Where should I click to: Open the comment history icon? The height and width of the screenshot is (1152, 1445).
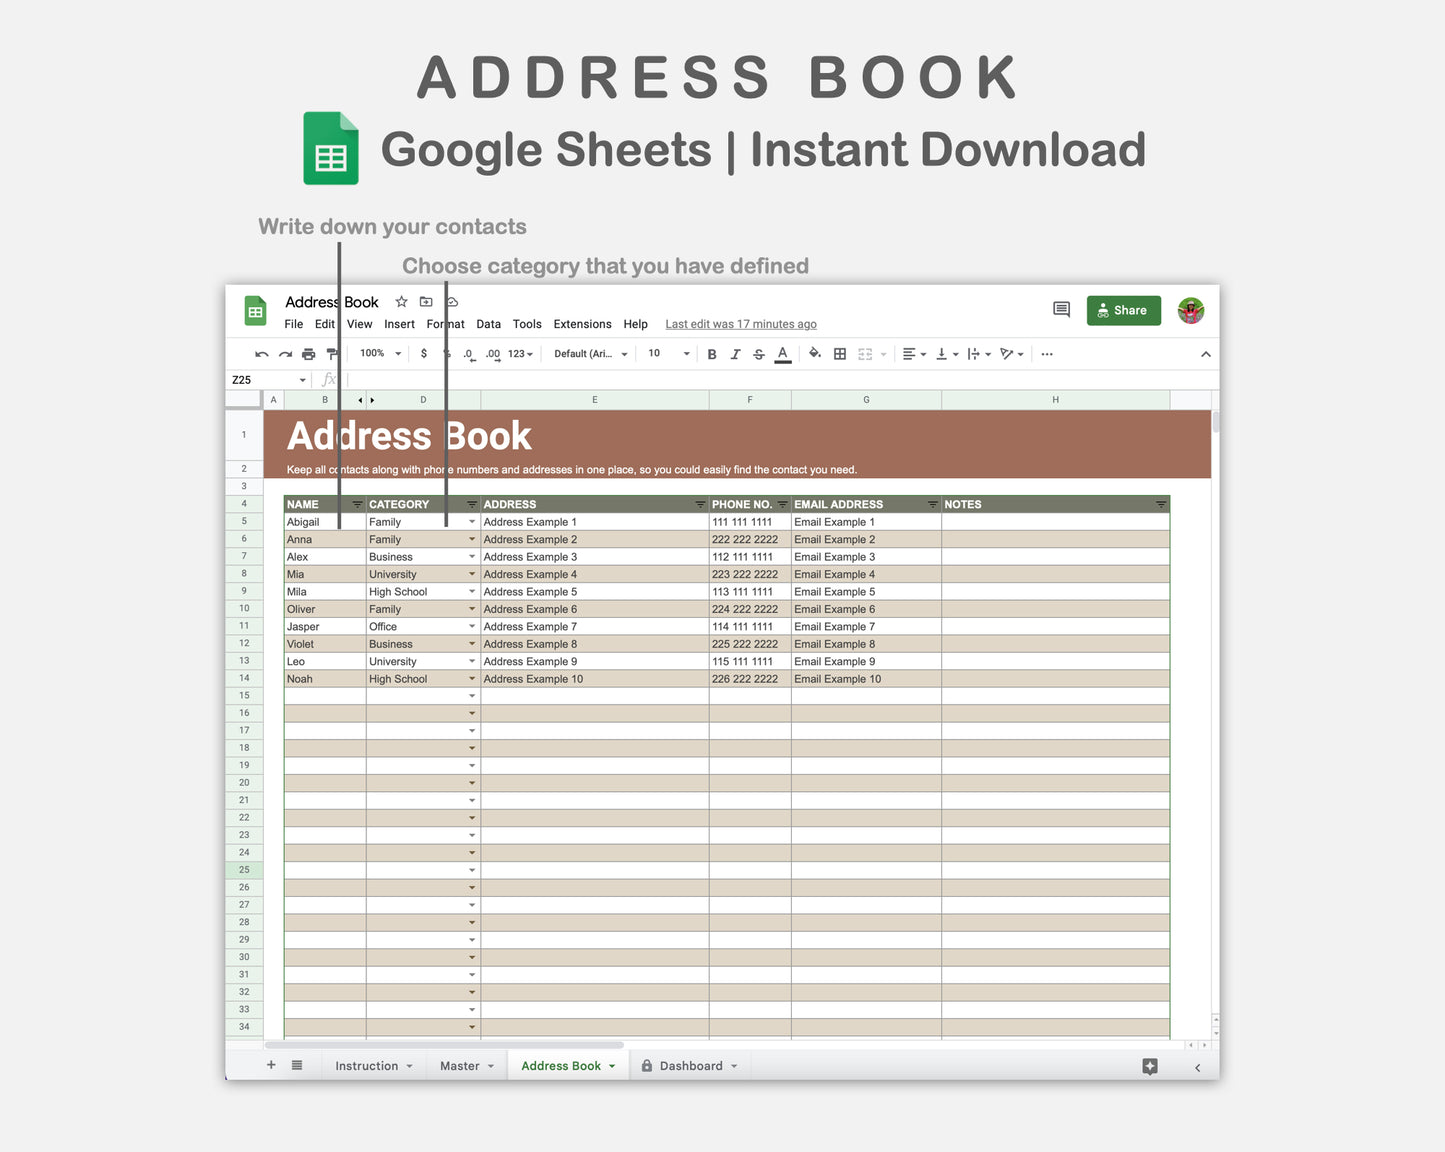click(1061, 310)
